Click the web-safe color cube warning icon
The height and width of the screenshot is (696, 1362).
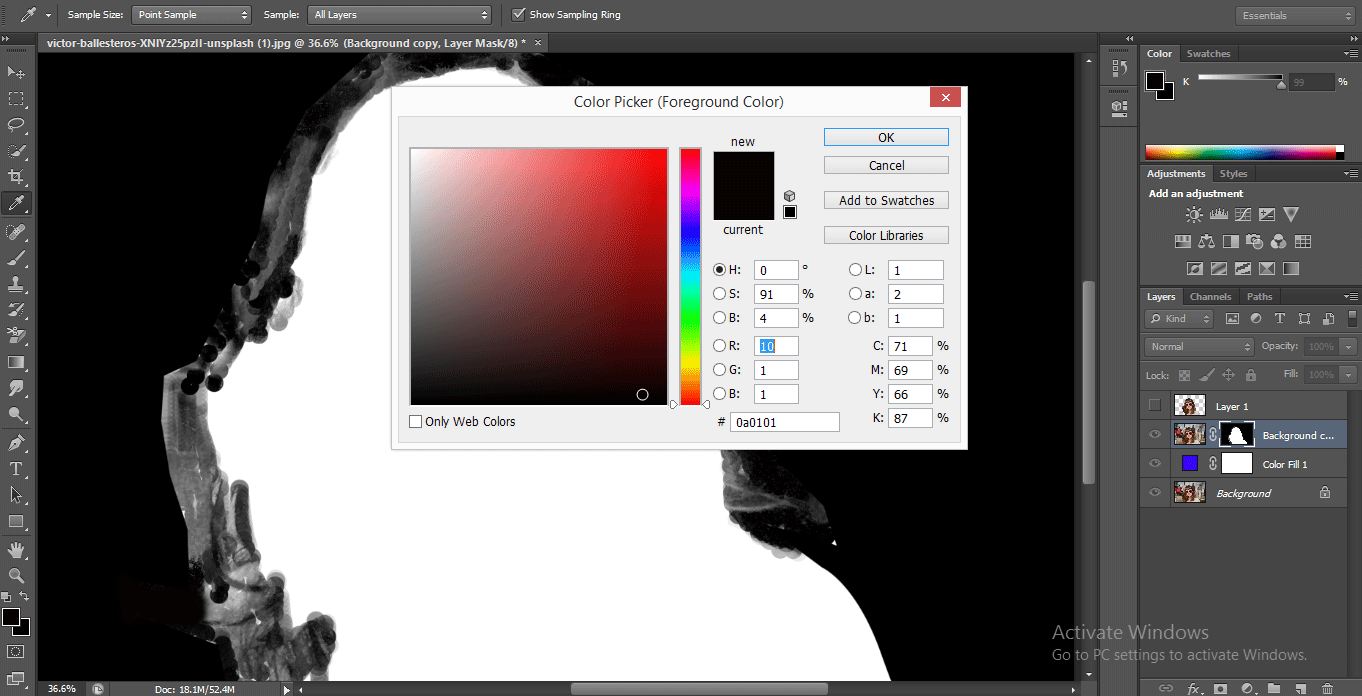pyautogui.click(x=790, y=196)
